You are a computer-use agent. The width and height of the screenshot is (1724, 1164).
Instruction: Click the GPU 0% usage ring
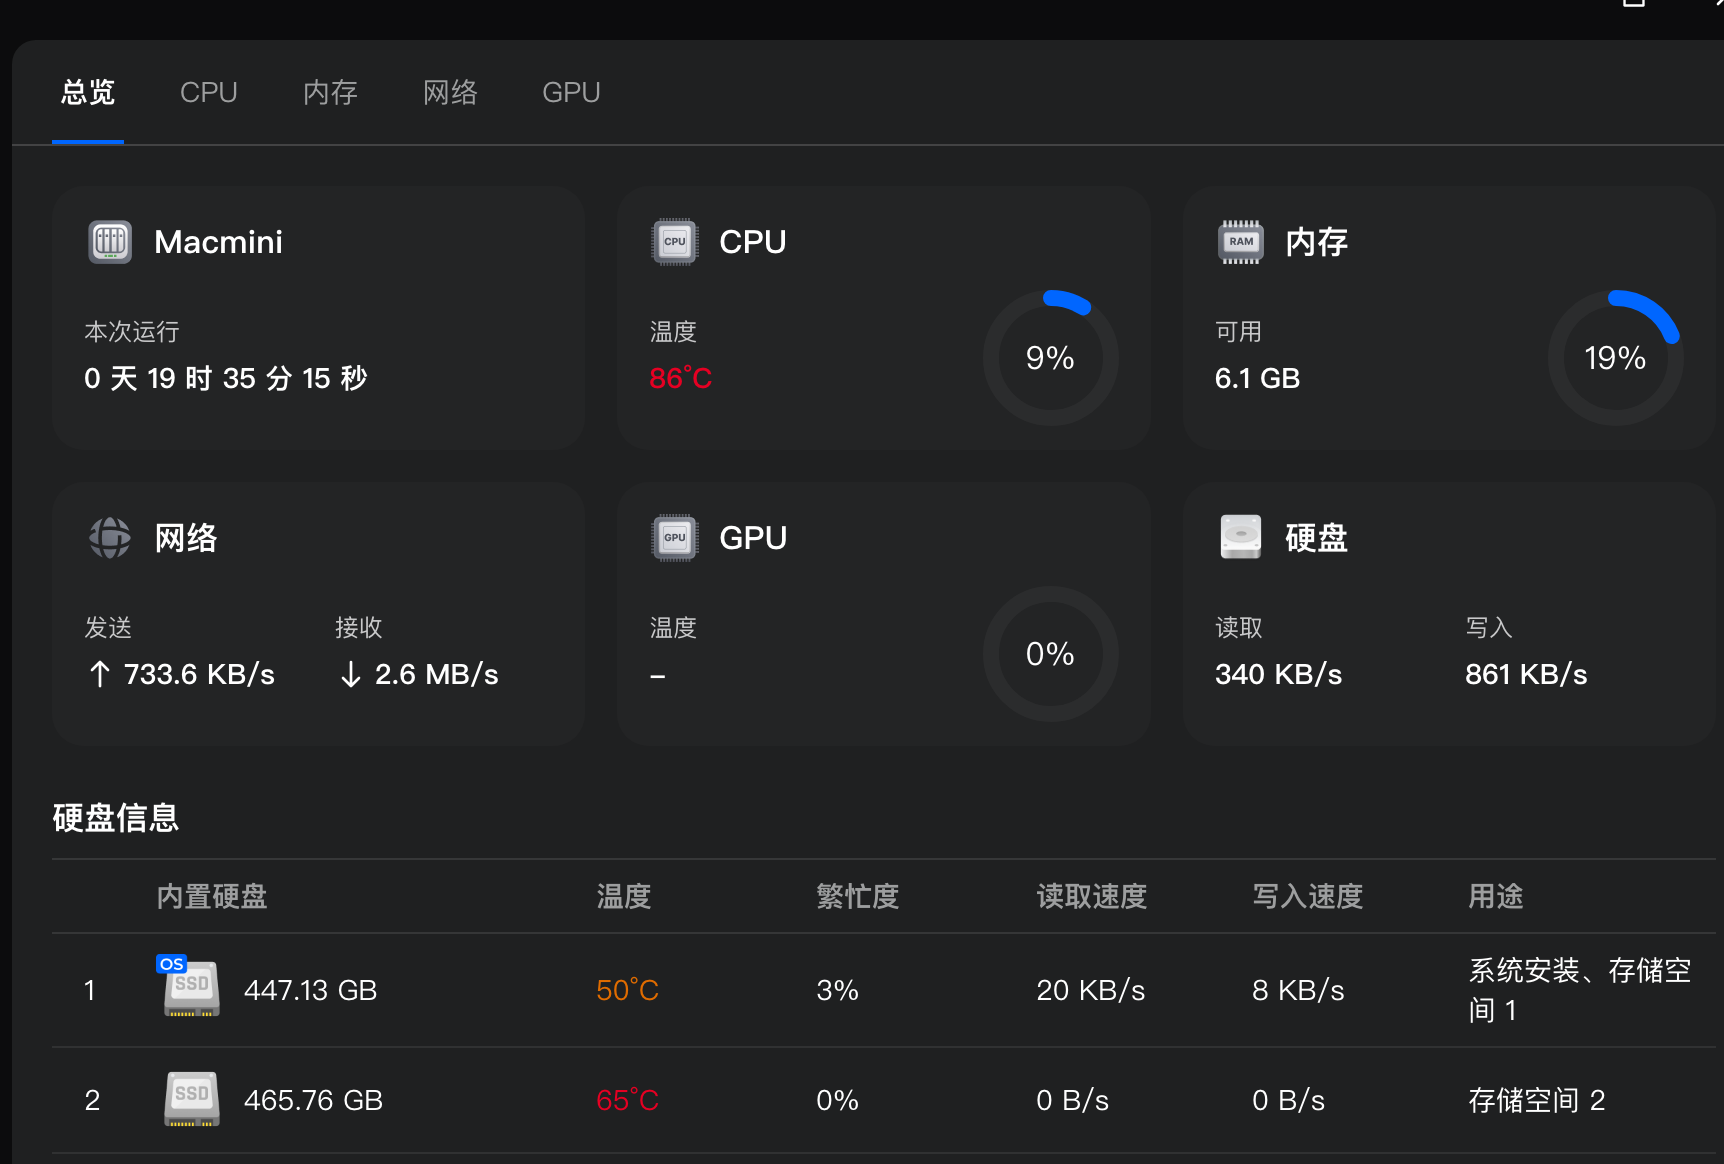pyautogui.click(x=1050, y=654)
